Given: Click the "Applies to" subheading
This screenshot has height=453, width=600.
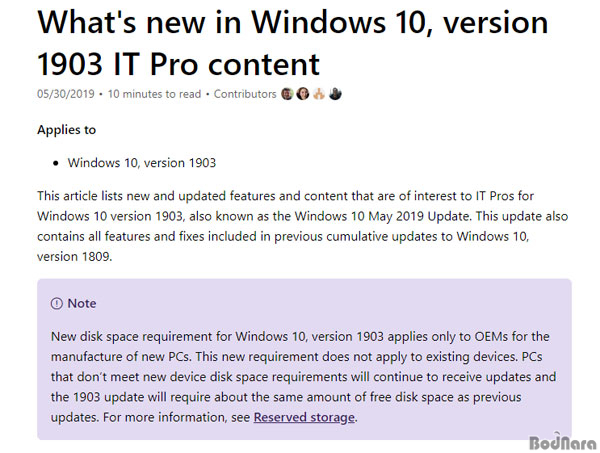Looking at the screenshot, I should (x=67, y=130).
